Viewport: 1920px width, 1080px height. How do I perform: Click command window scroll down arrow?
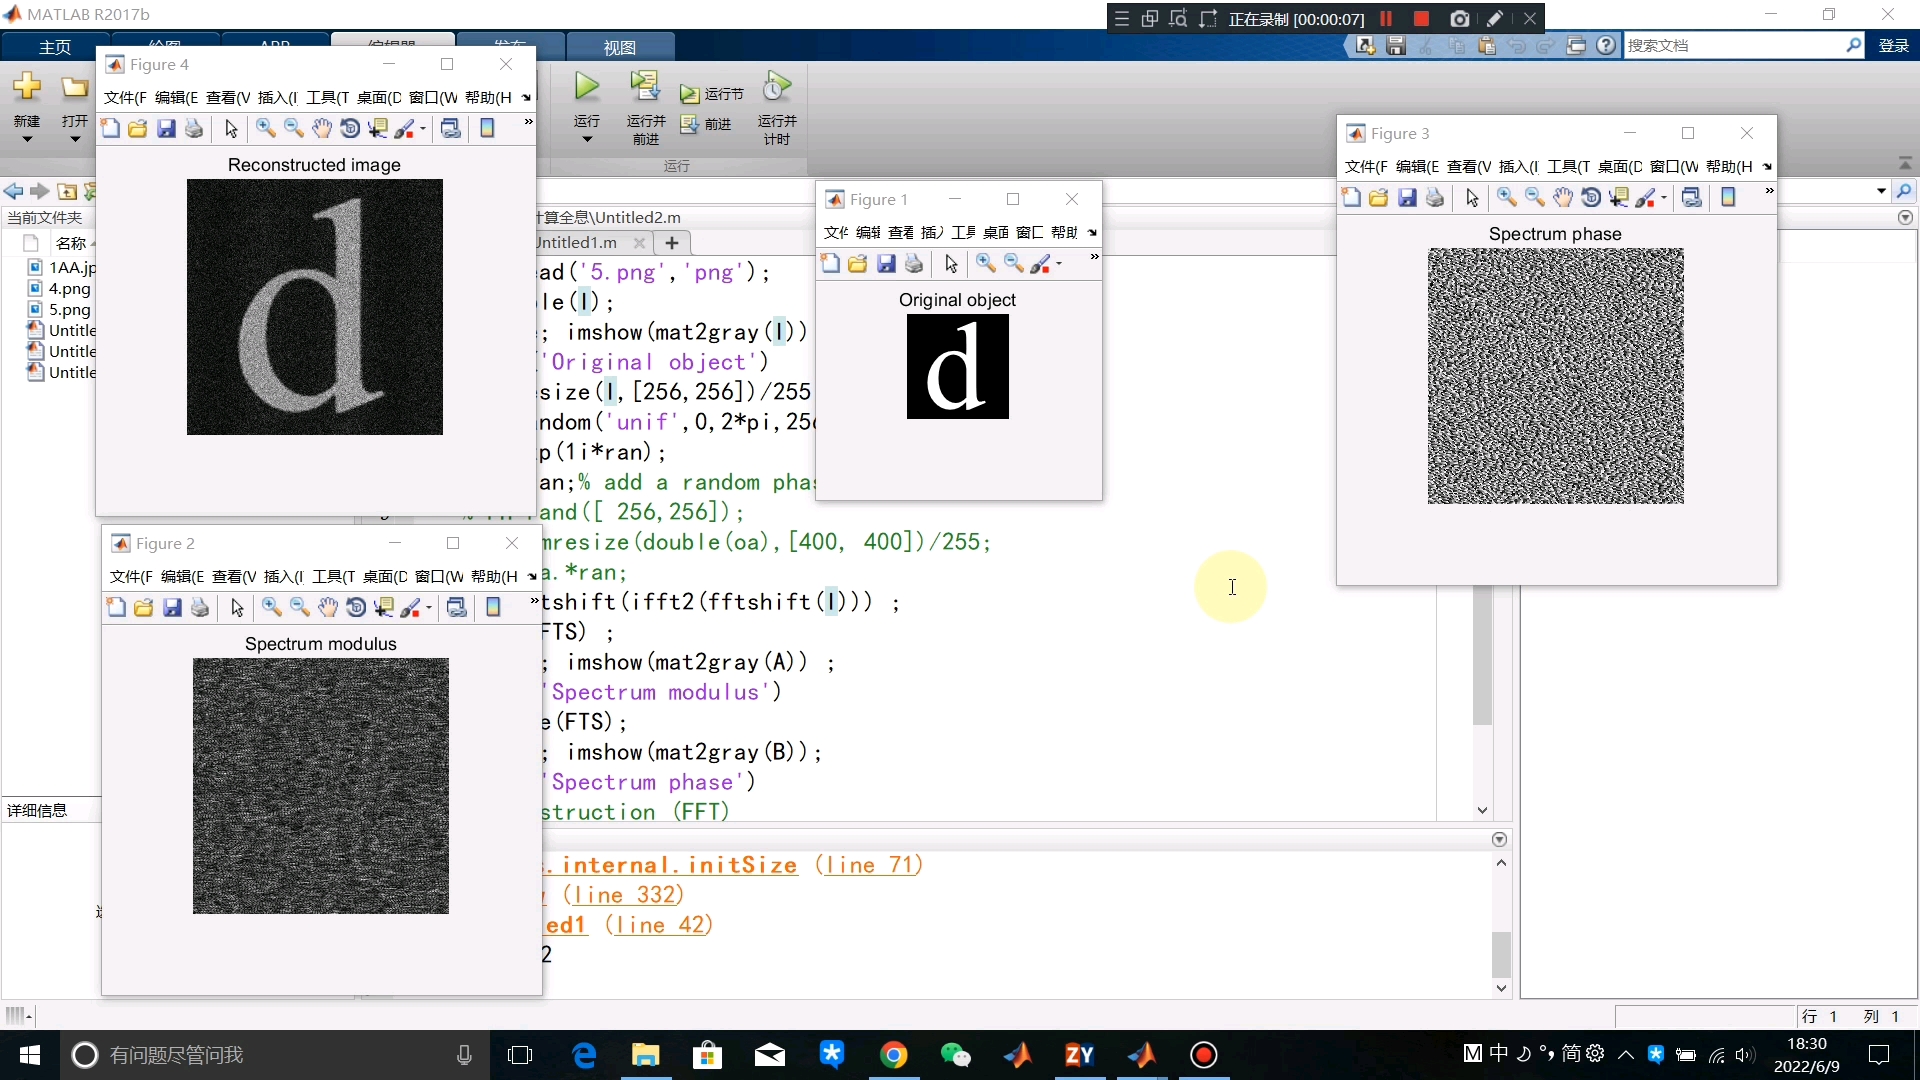pos(1501,988)
